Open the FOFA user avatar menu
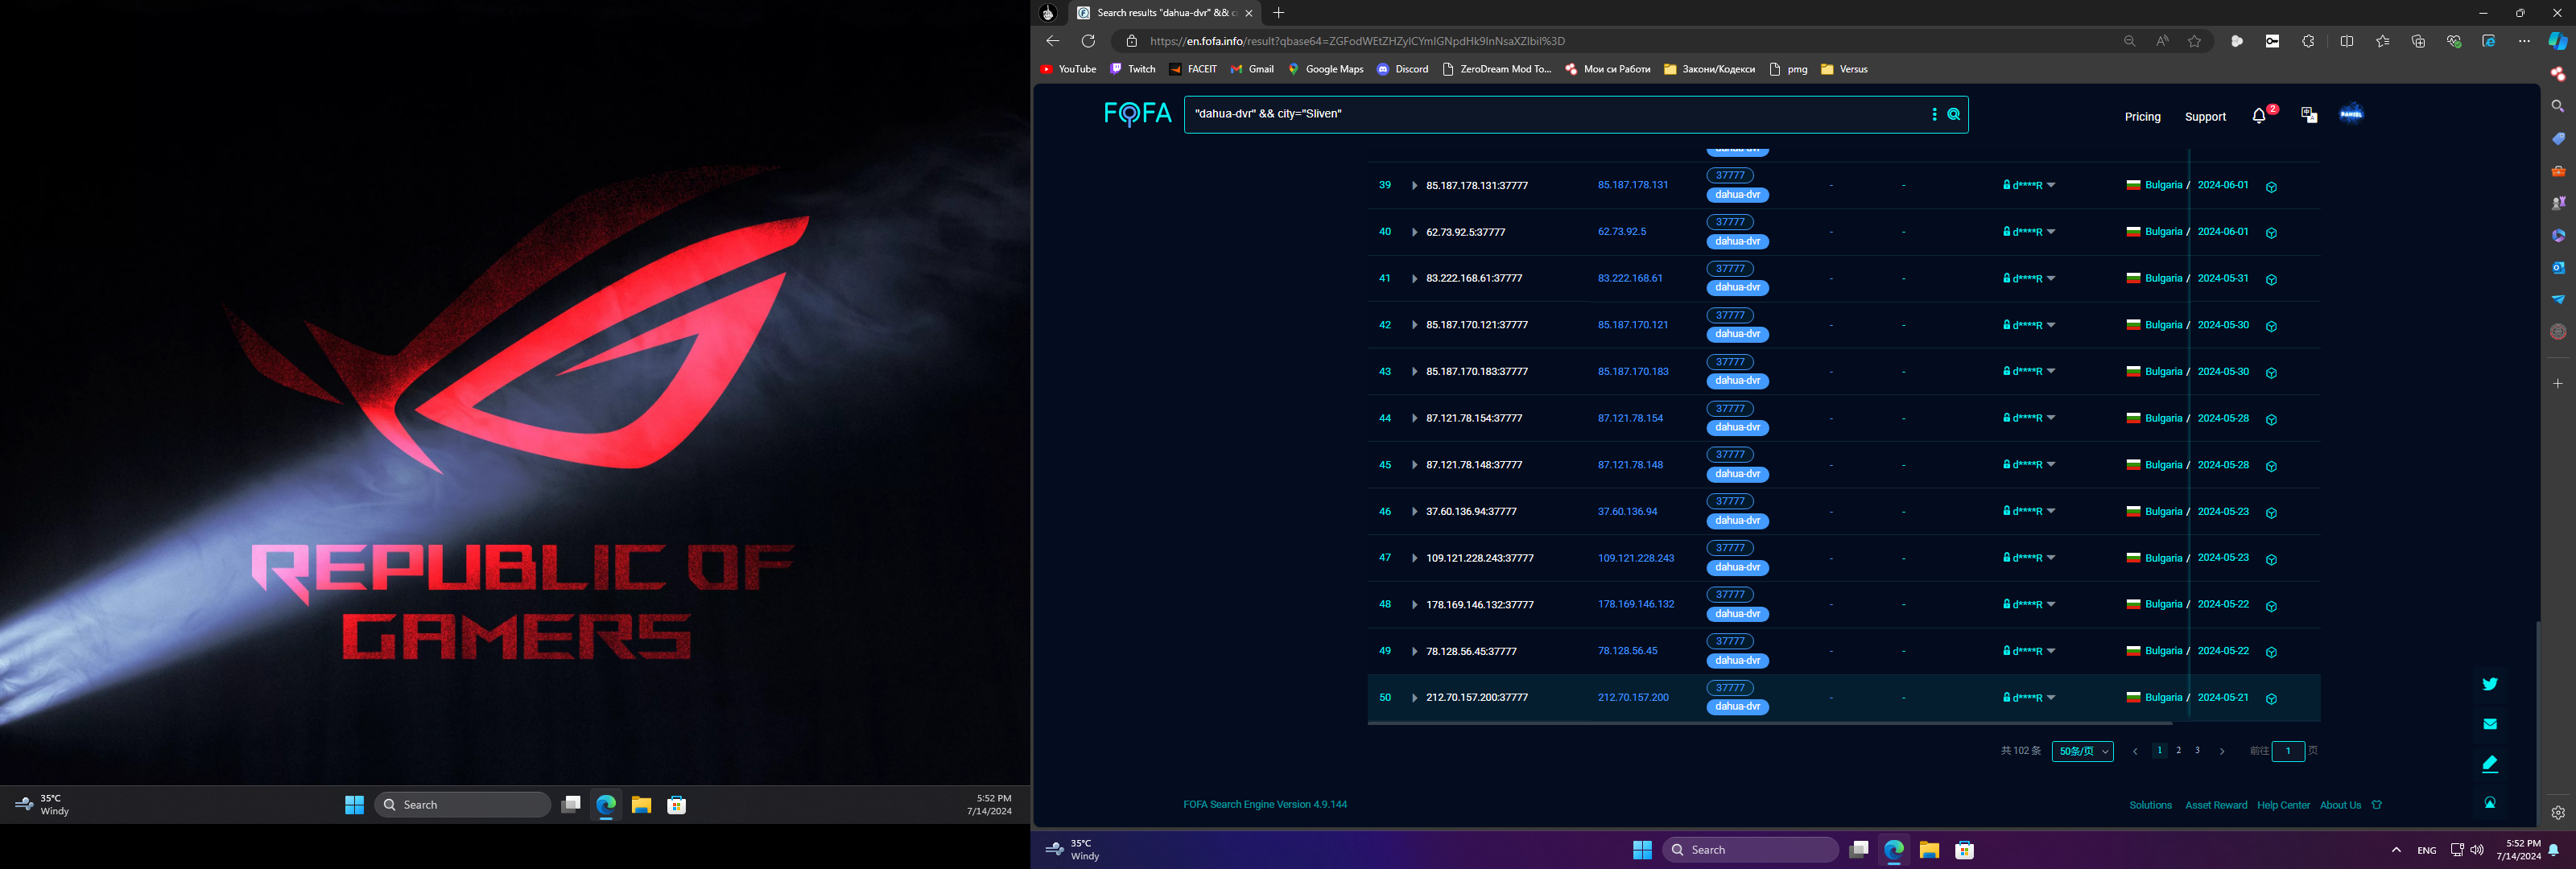This screenshot has width=2576, height=869. (x=2352, y=113)
